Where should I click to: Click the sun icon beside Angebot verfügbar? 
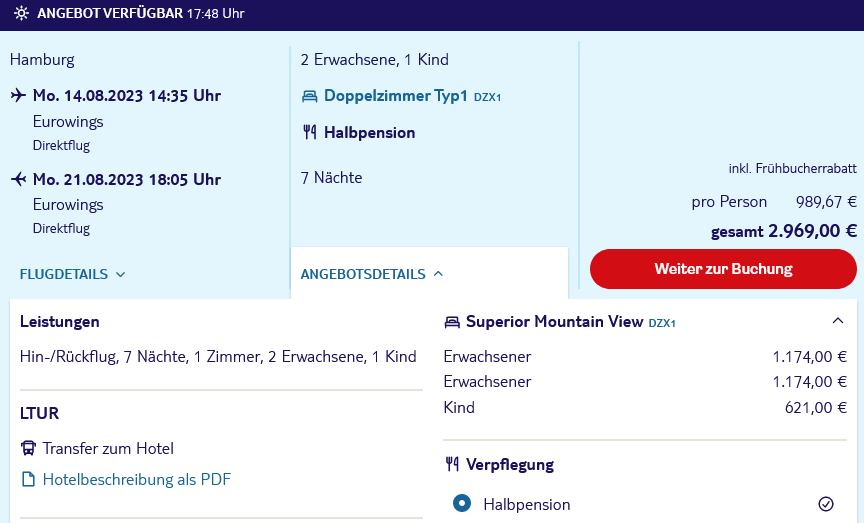tap(21, 13)
